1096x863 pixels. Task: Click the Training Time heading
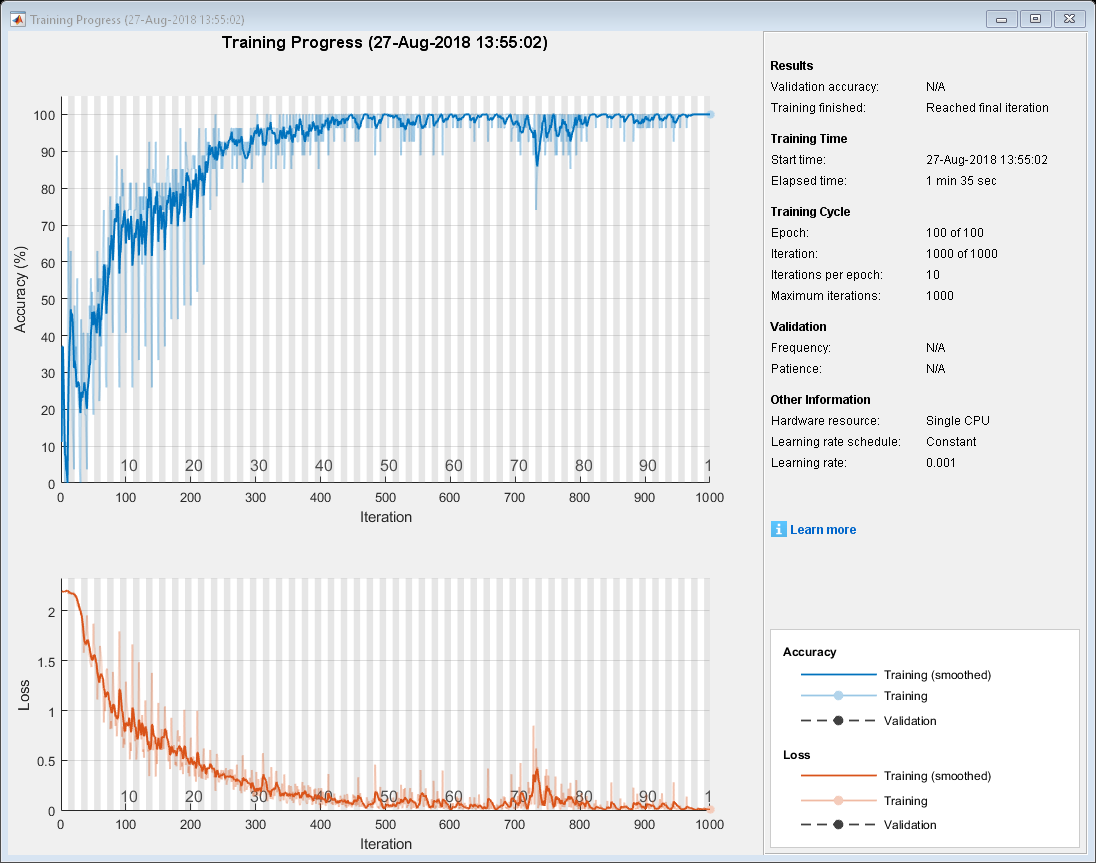(x=809, y=138)
